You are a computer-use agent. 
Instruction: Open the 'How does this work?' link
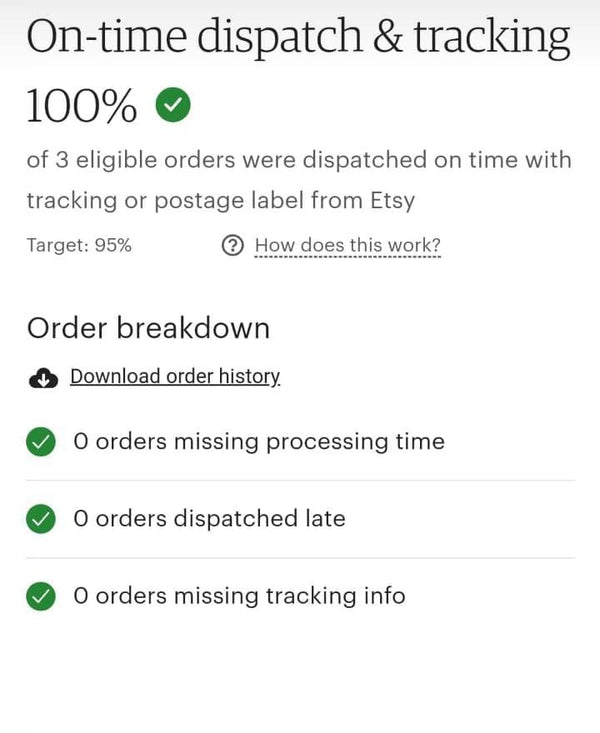347,246
